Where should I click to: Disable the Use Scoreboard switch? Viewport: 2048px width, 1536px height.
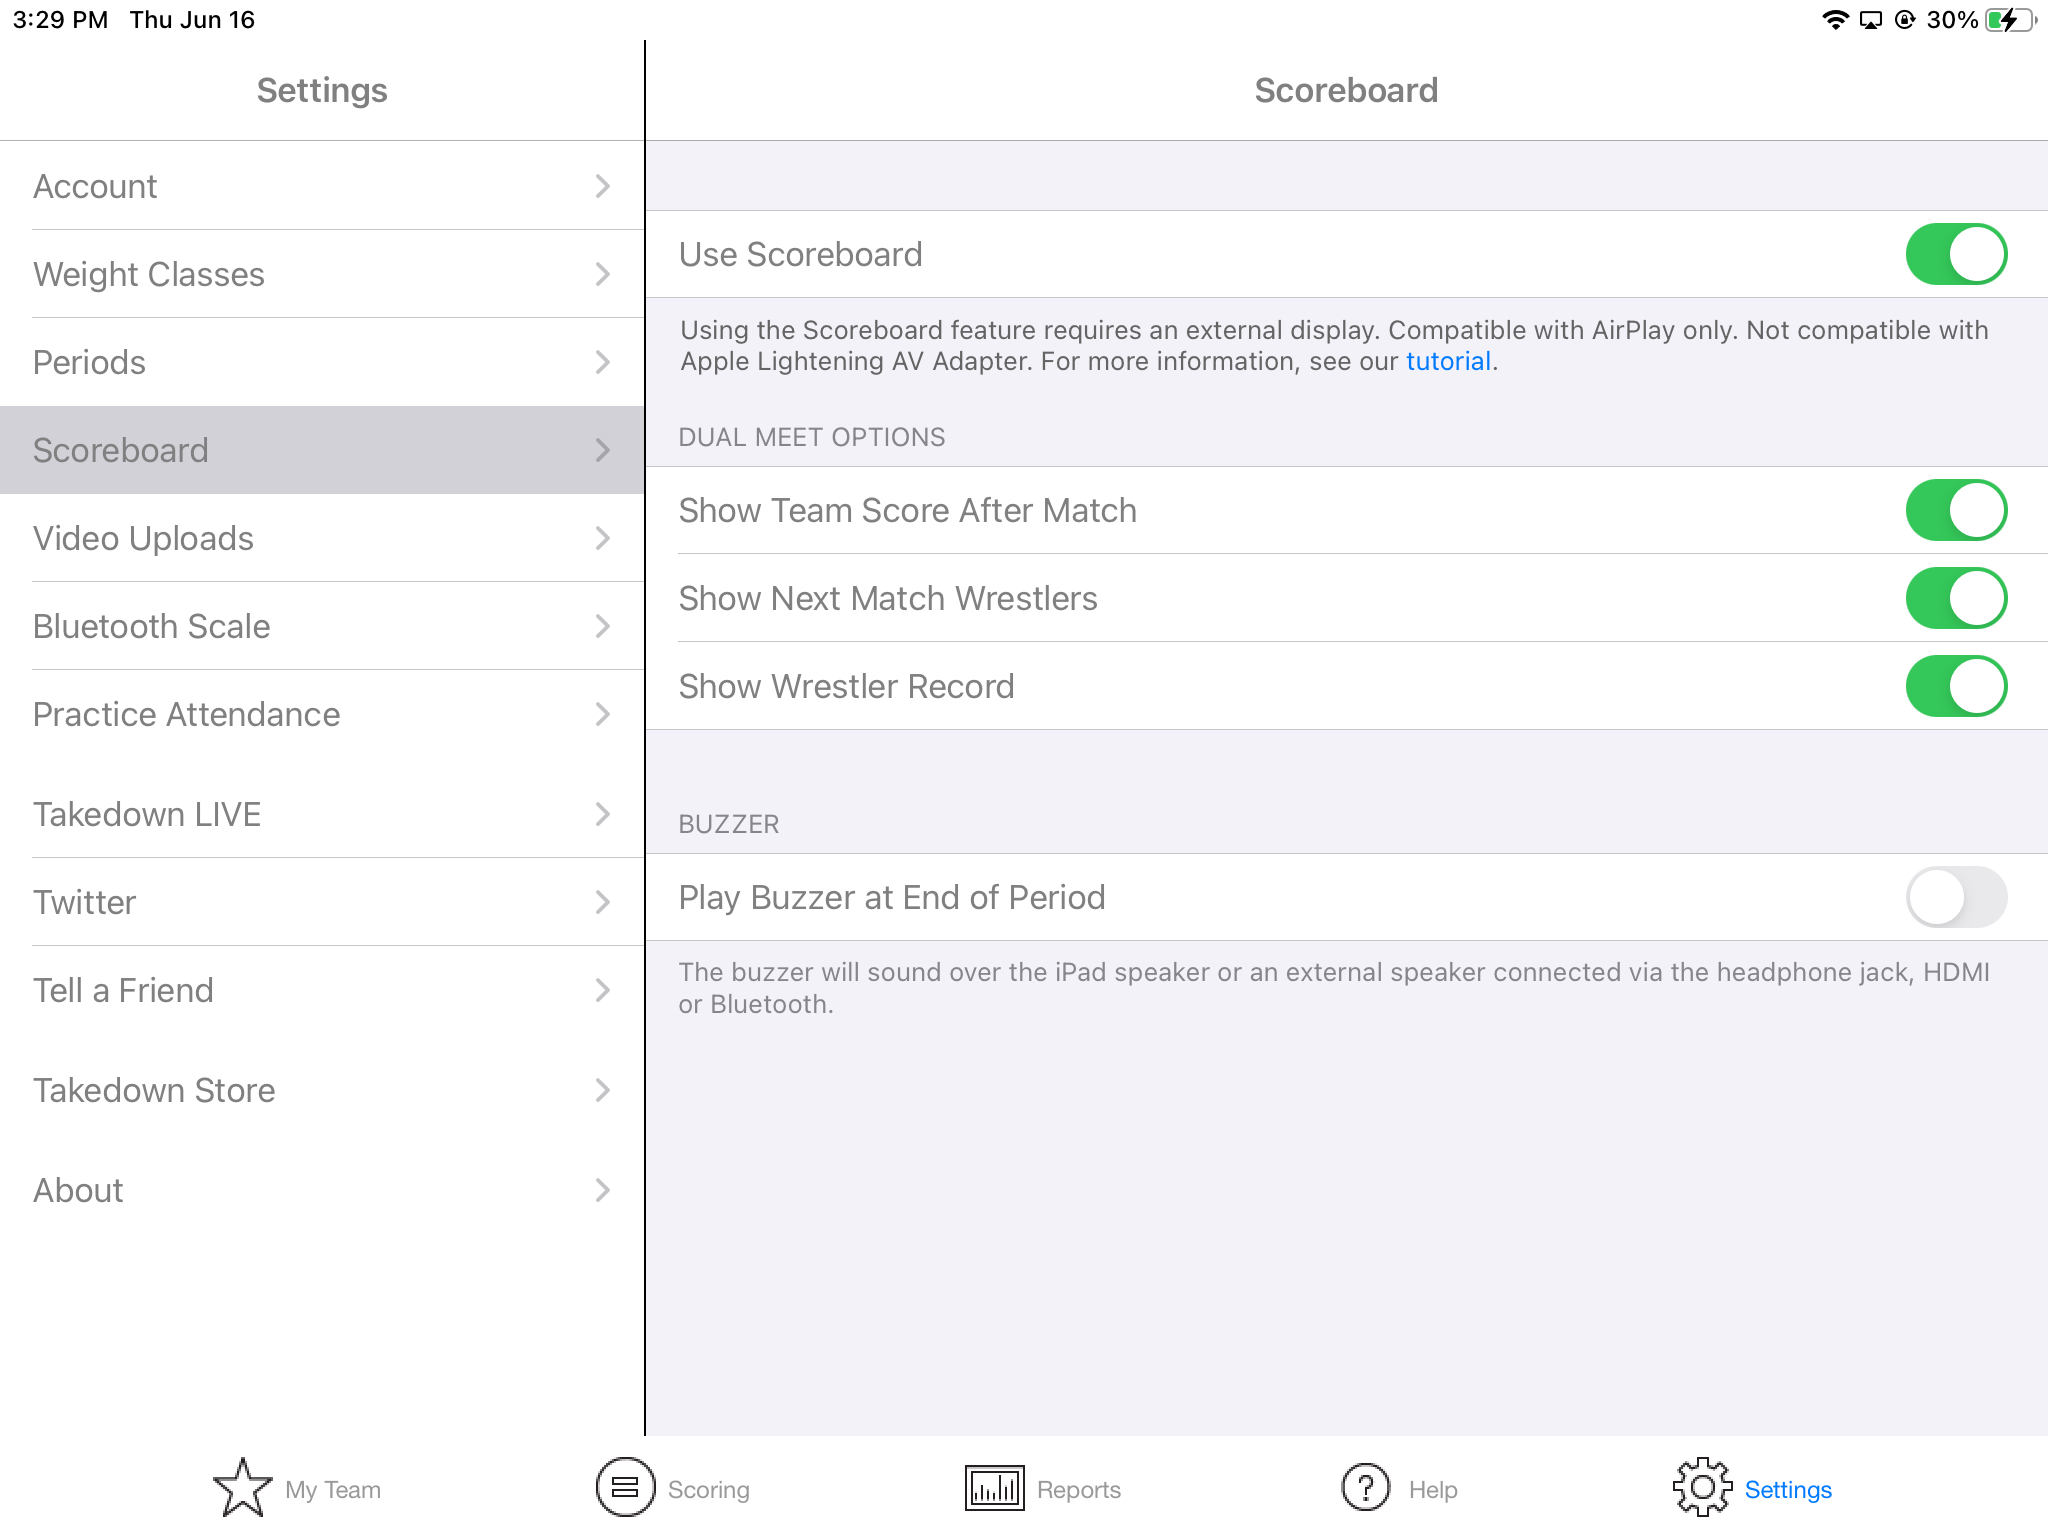[x=1955, y=254]
